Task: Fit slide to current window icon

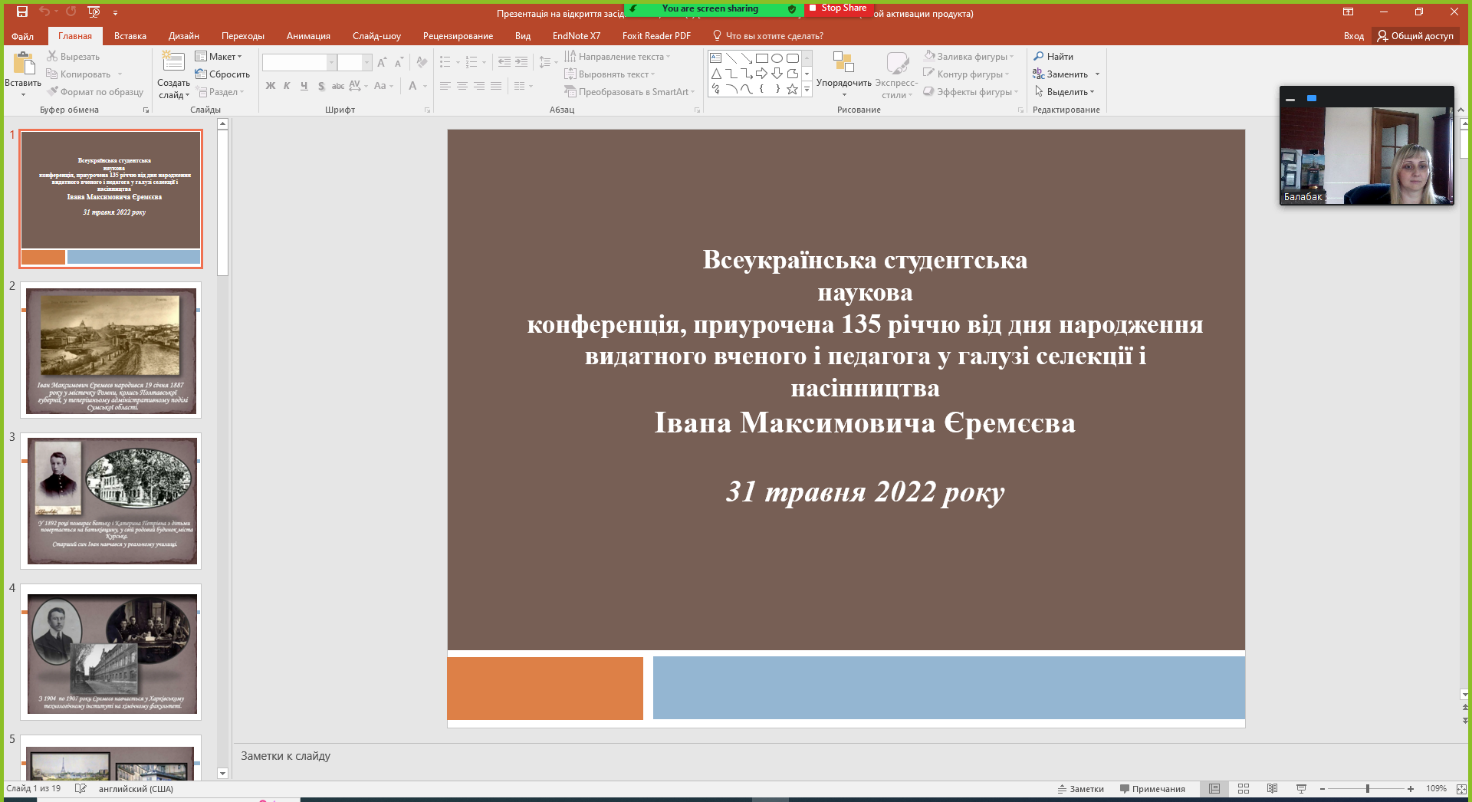Action: (x=1461, y=789)
